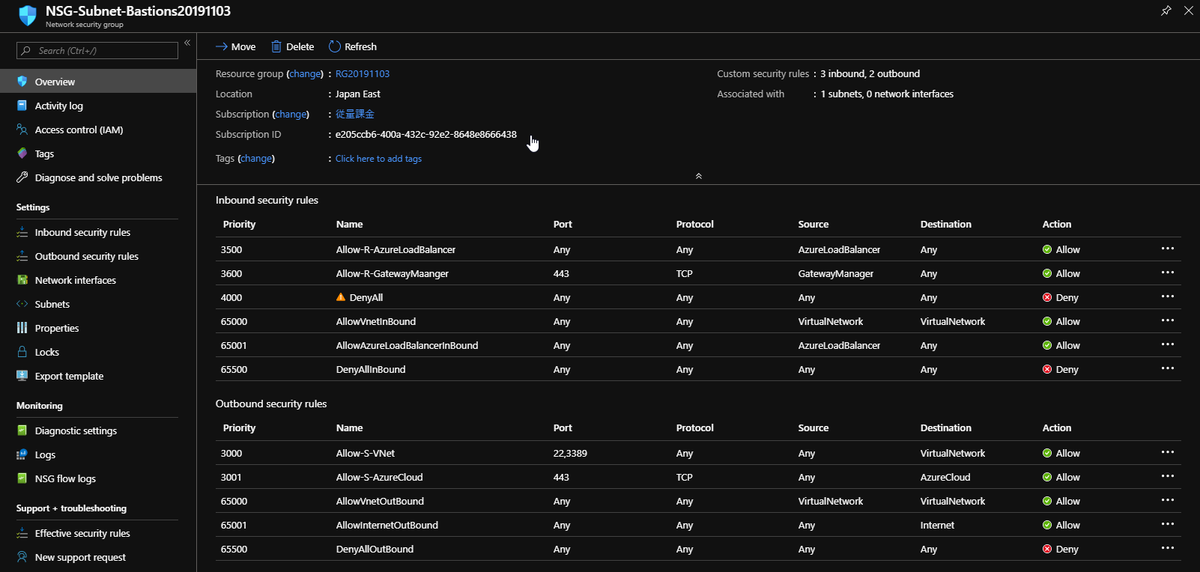Click priority 3600 cell
Viewport: 1200px width, 572px height.
(x=232, y=273)
